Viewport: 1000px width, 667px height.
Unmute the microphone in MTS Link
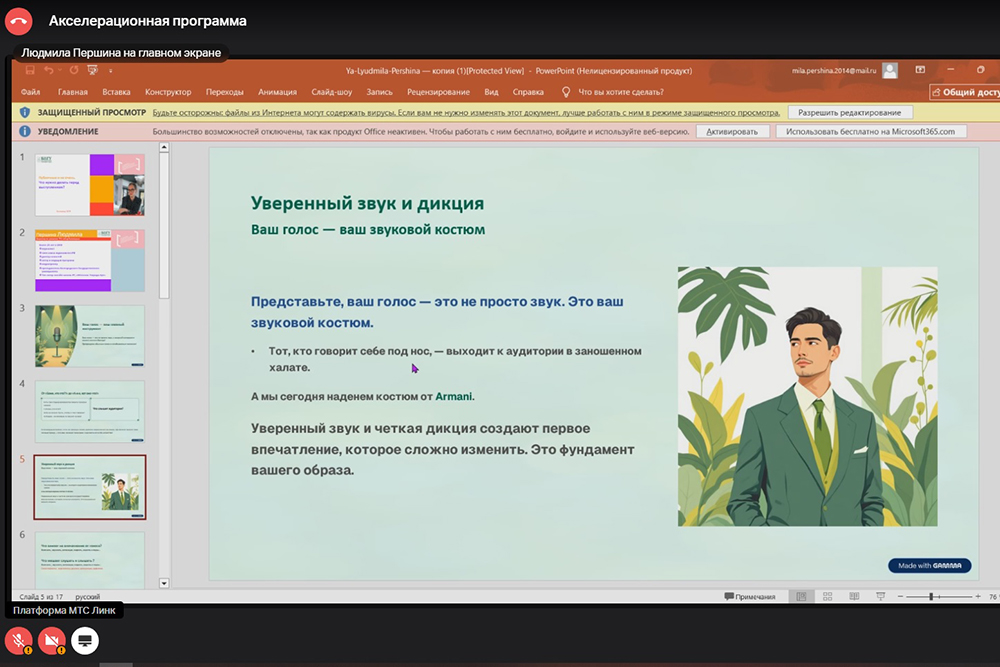click(18, 640)
